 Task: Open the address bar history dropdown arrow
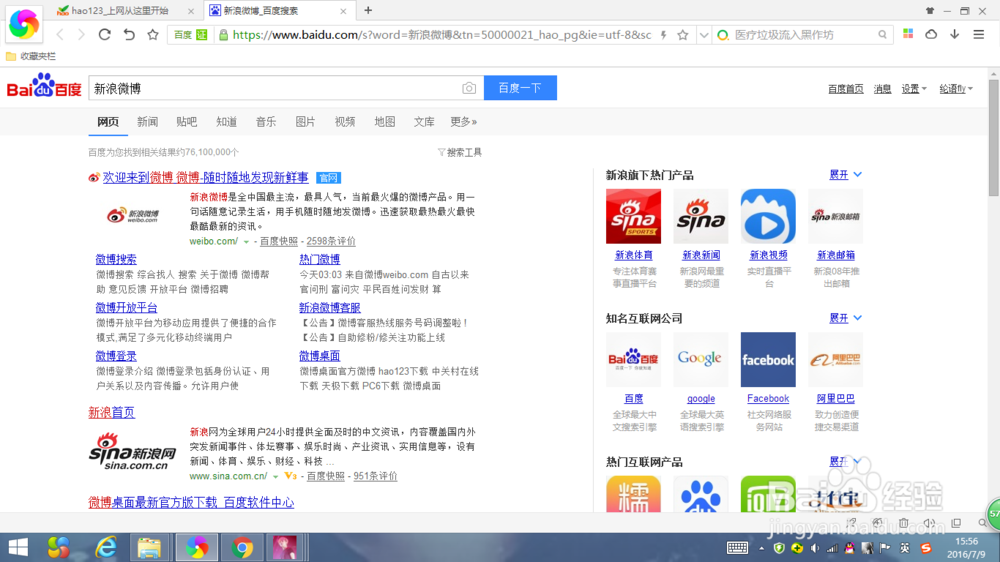pyautogui.click(x=703, y=35)
